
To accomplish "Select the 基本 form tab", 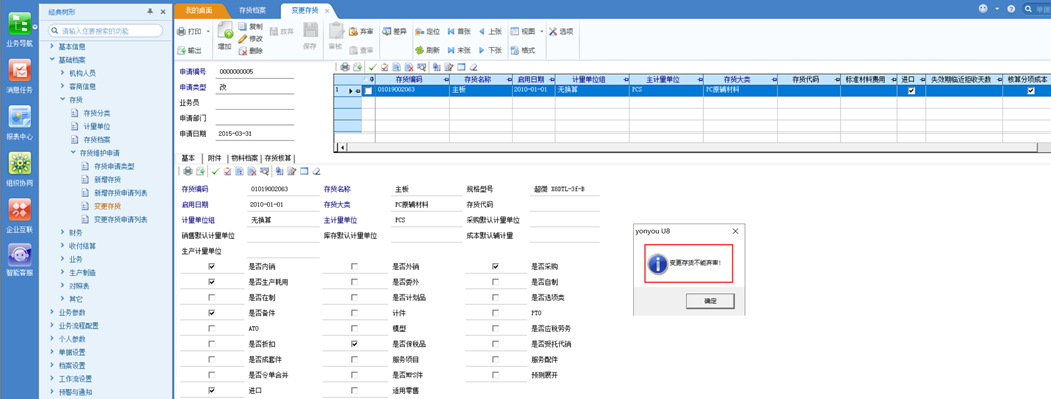I will pos(188,158).
